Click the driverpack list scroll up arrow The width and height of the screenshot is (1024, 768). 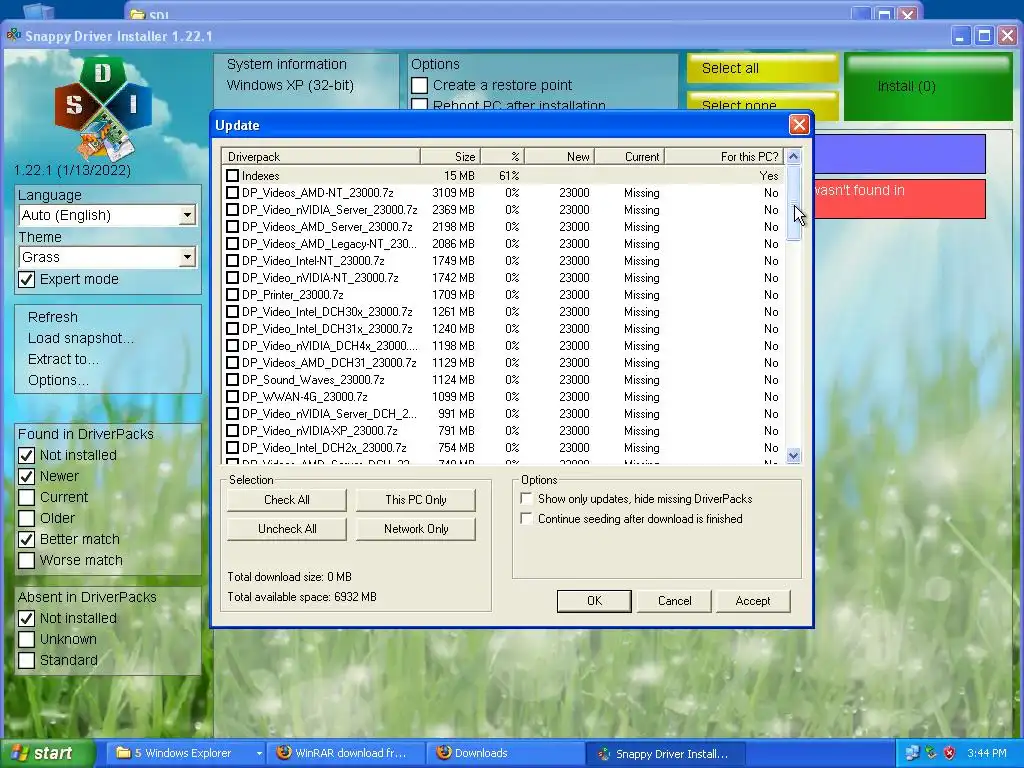(x=793, y=156)
